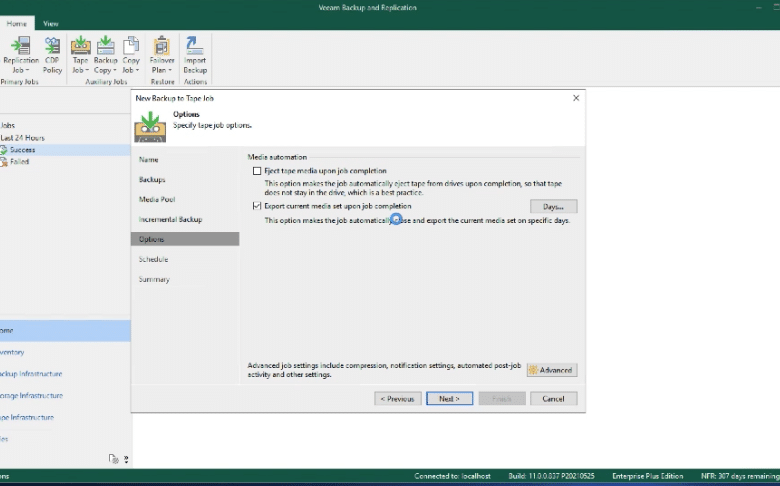780x486 pixels.
Task: Click the Tape Job ribbon icon
Action: click(80, 45)
